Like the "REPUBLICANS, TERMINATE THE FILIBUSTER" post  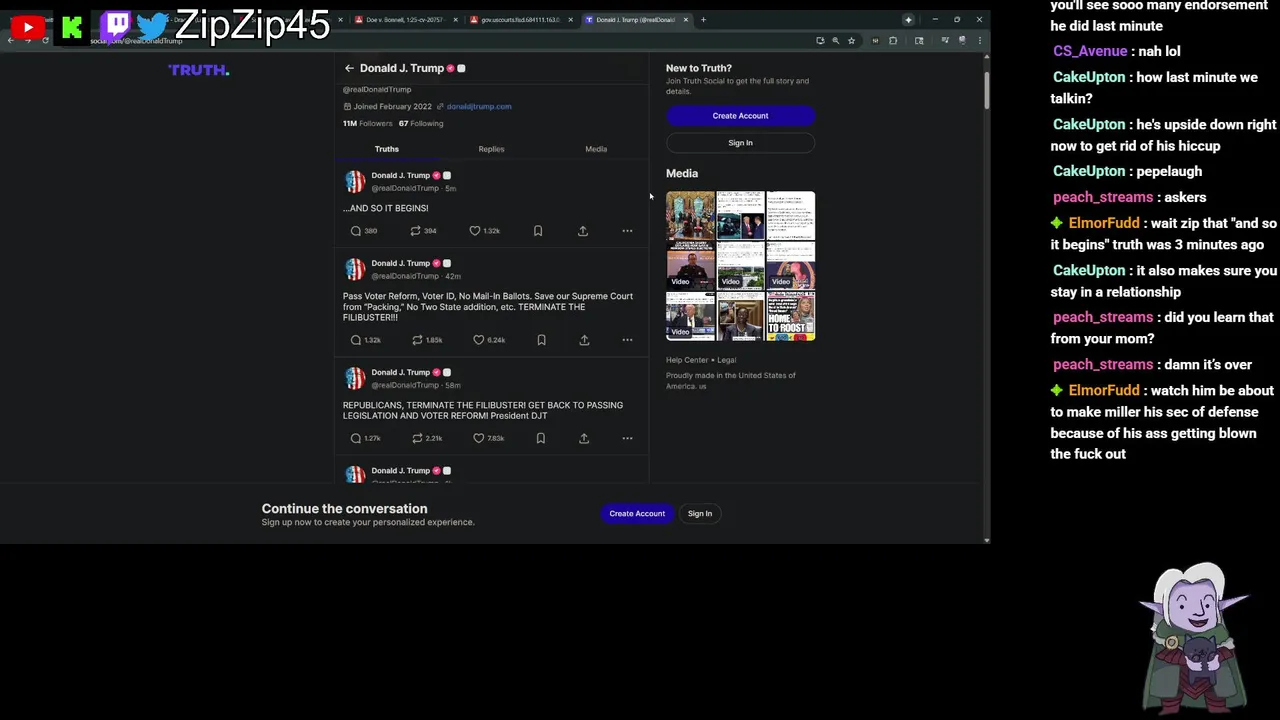(x=489, y=438)
